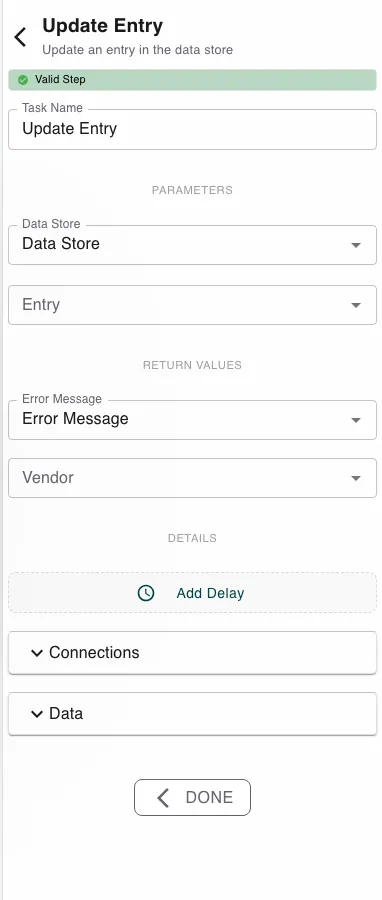Select the Error Message return value field
This screenshot has height=900, width=382.
click(192, 420)
